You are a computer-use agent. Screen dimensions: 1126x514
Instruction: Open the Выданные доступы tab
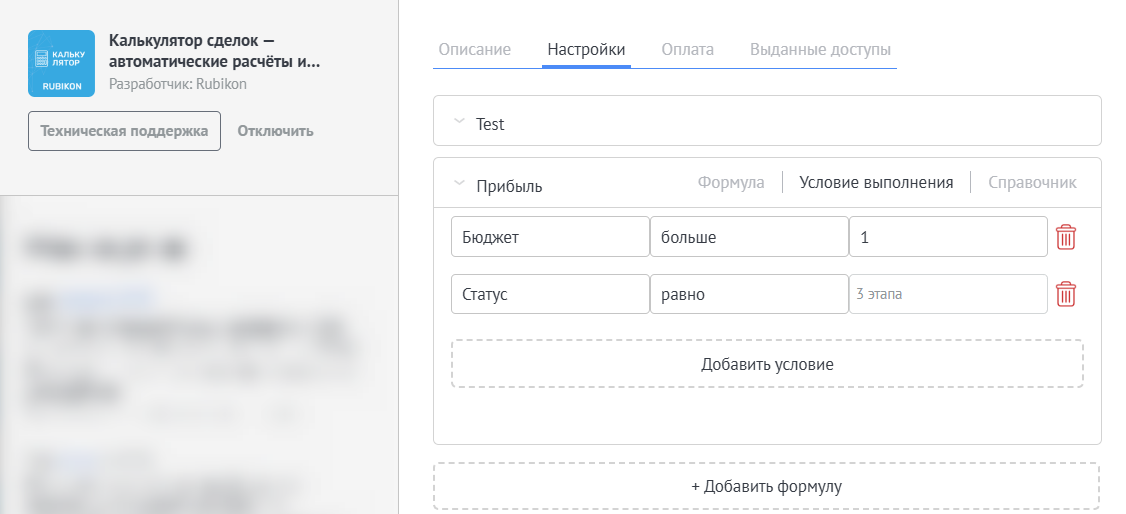[820, 50]
